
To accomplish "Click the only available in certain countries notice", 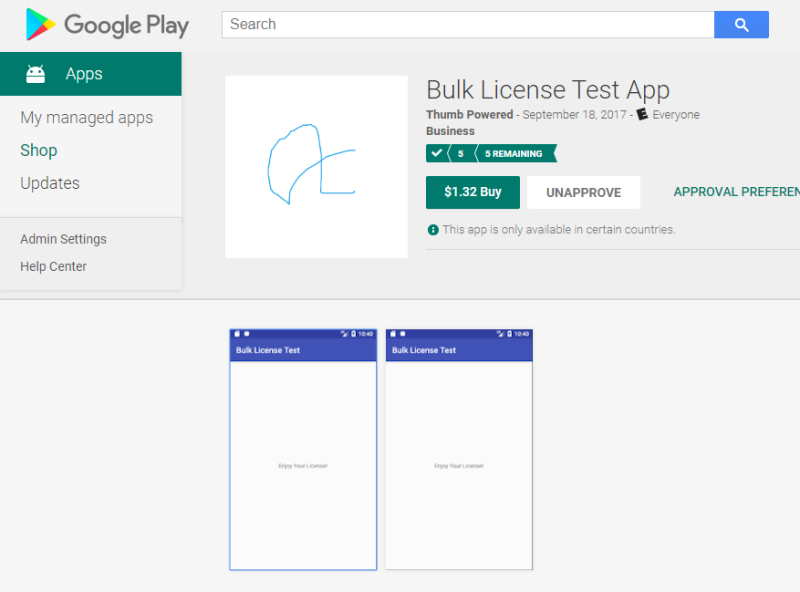I will pyautogui.click(x=559, y=230).
